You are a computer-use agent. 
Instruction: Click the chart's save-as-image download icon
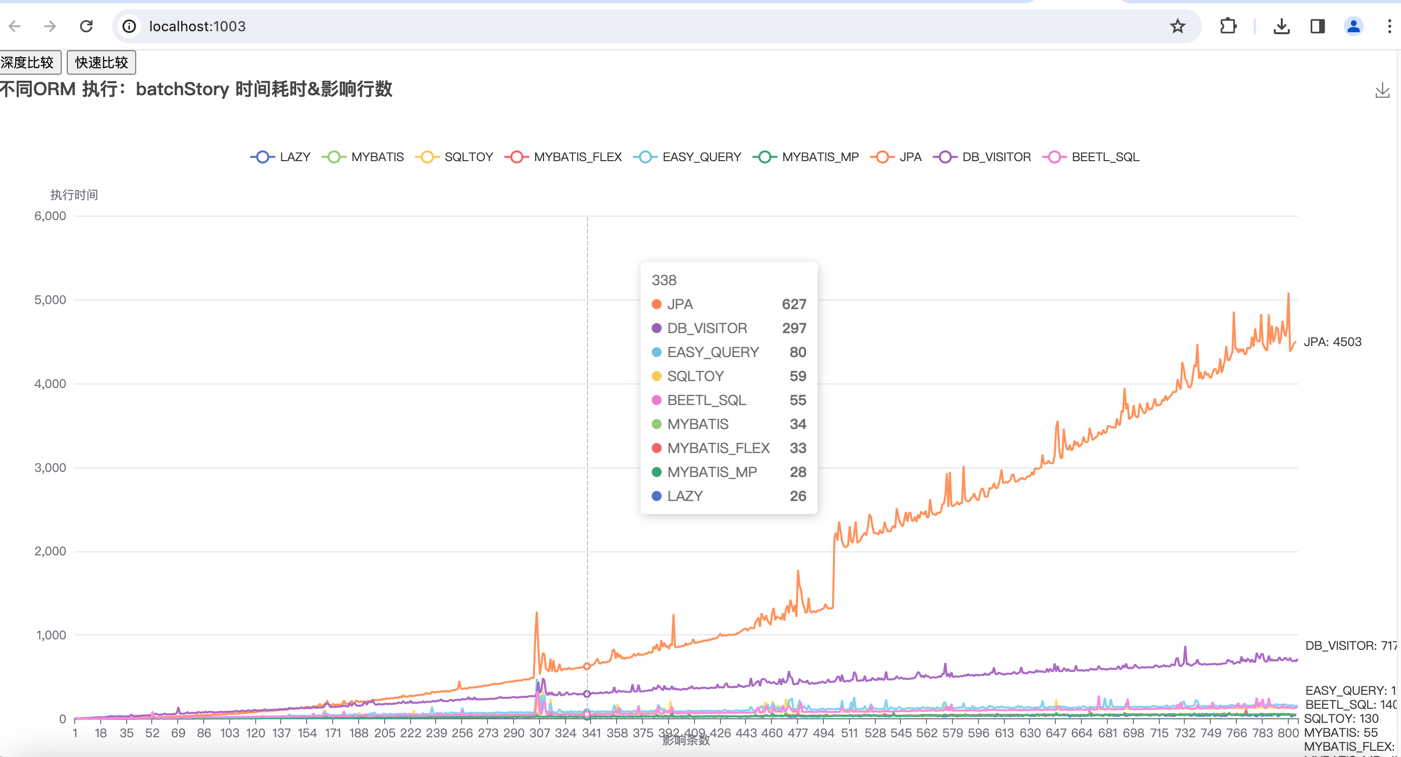tap(1382, 90)
